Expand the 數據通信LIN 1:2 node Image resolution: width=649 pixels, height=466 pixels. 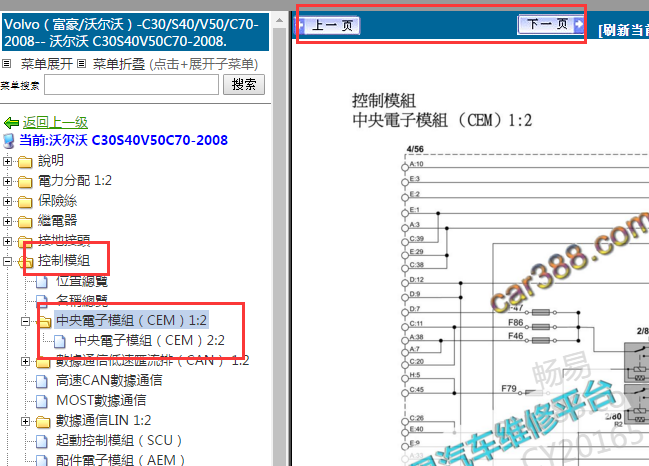point(25,421)
